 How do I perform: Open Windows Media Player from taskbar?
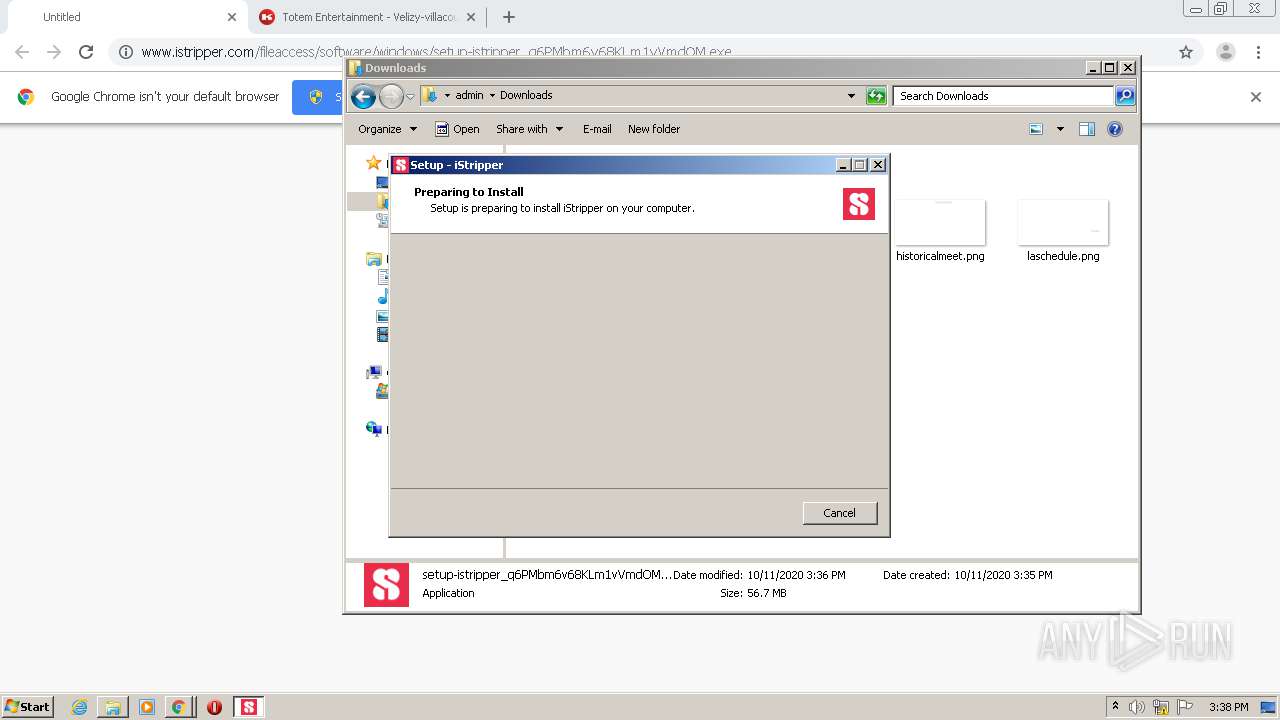pyautogui.click(x=146, y=707)
